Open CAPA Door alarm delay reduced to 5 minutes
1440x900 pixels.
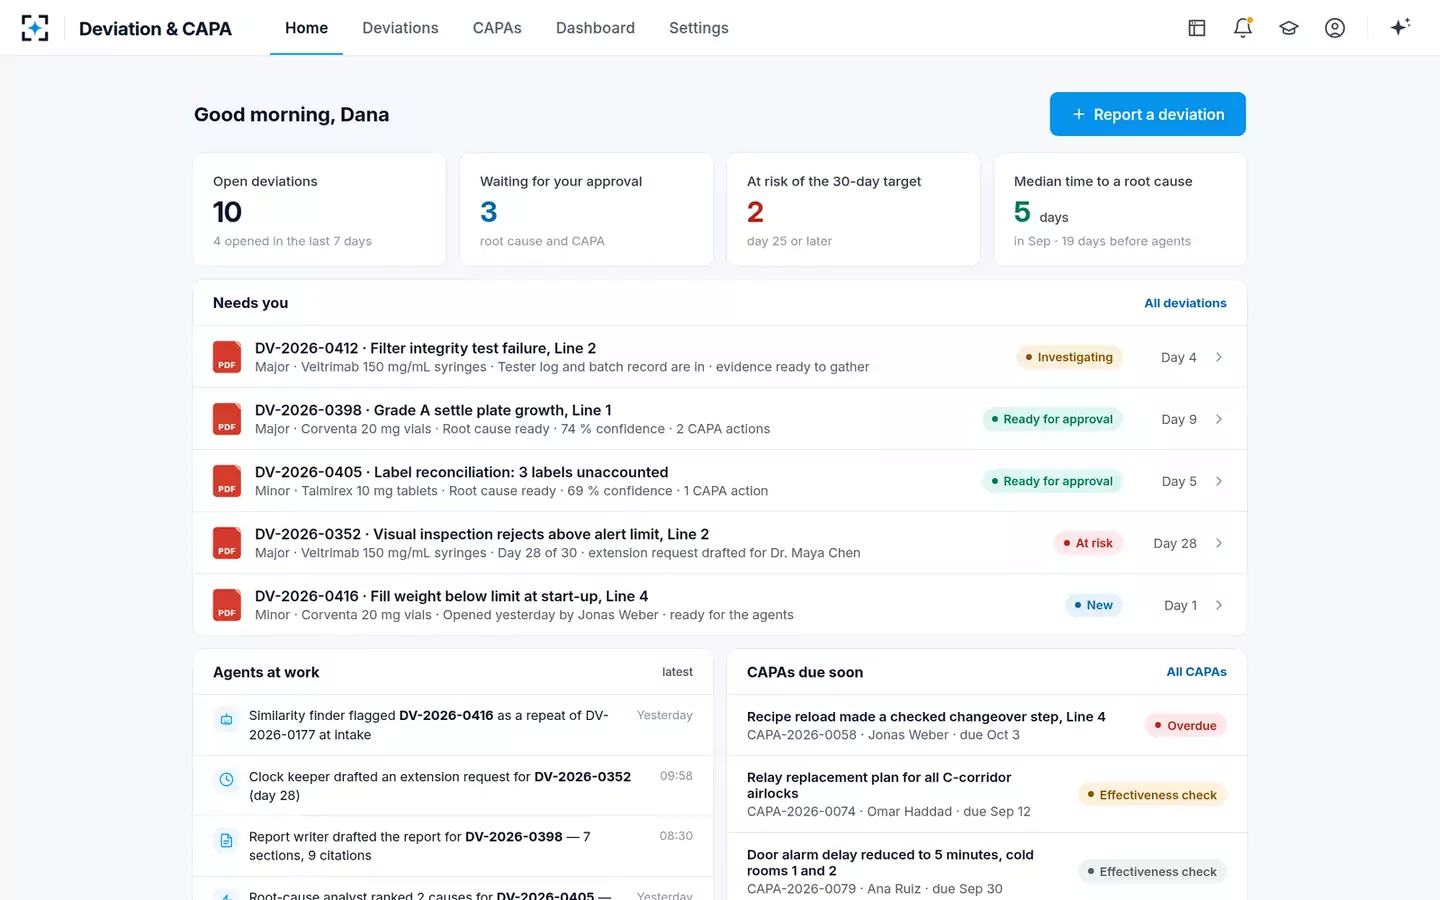(986, 871)
